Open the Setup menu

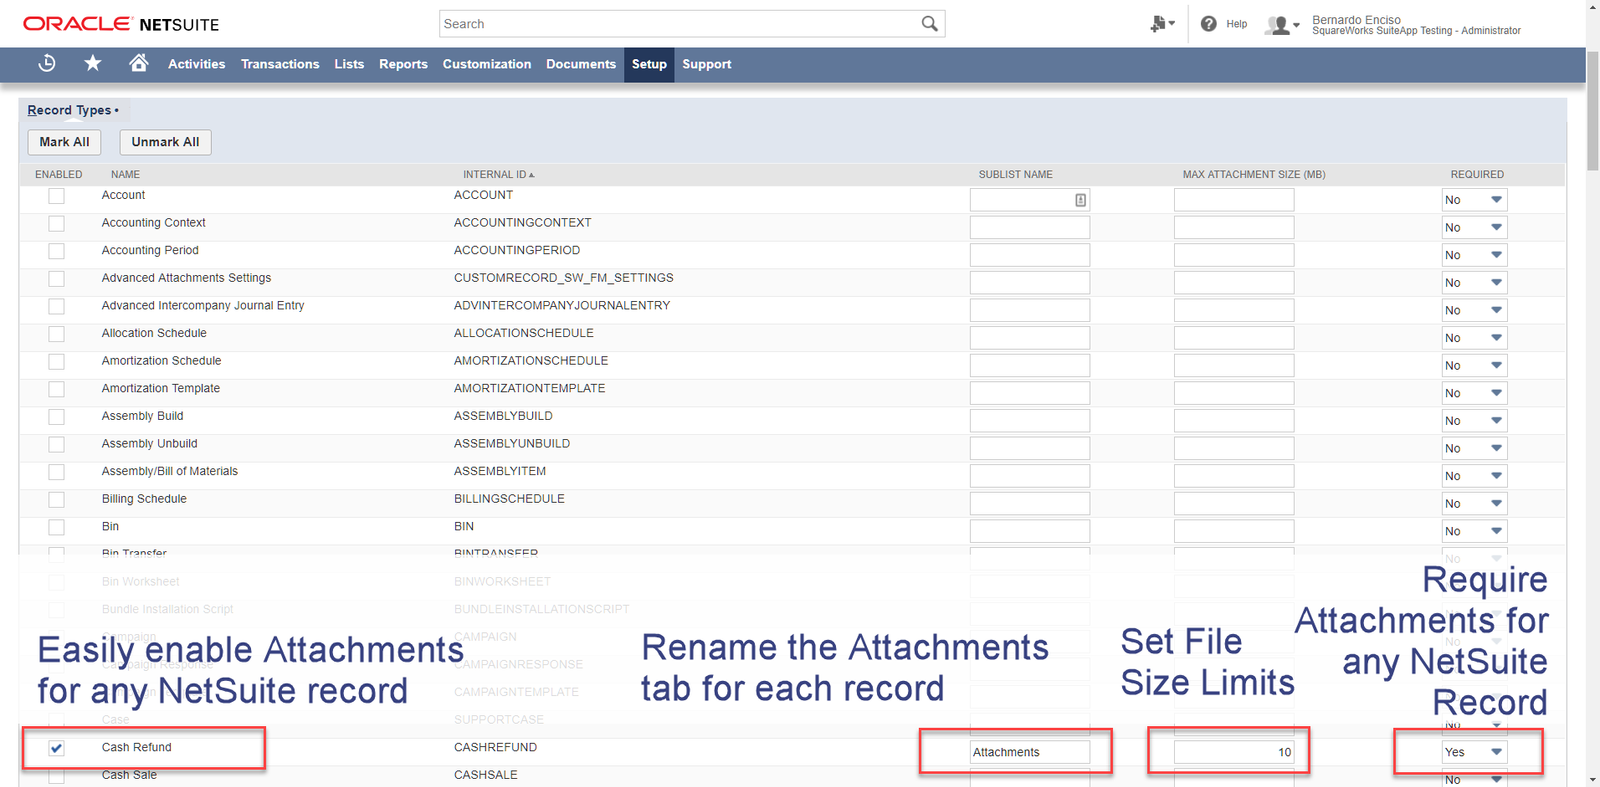(x=649, y=64)
